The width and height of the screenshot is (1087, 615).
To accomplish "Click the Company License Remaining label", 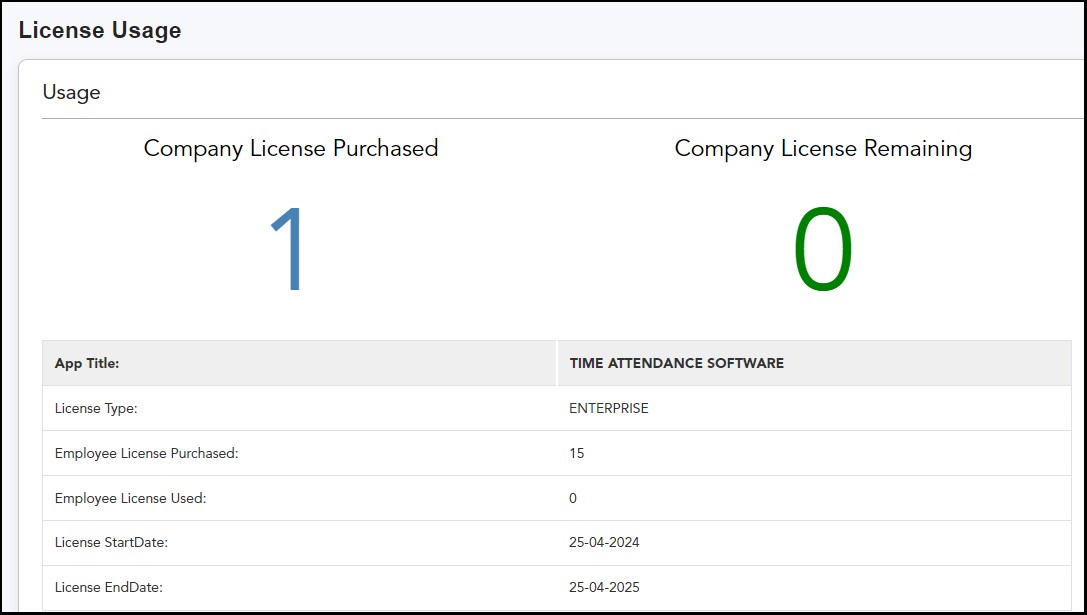I will point(823,148).
